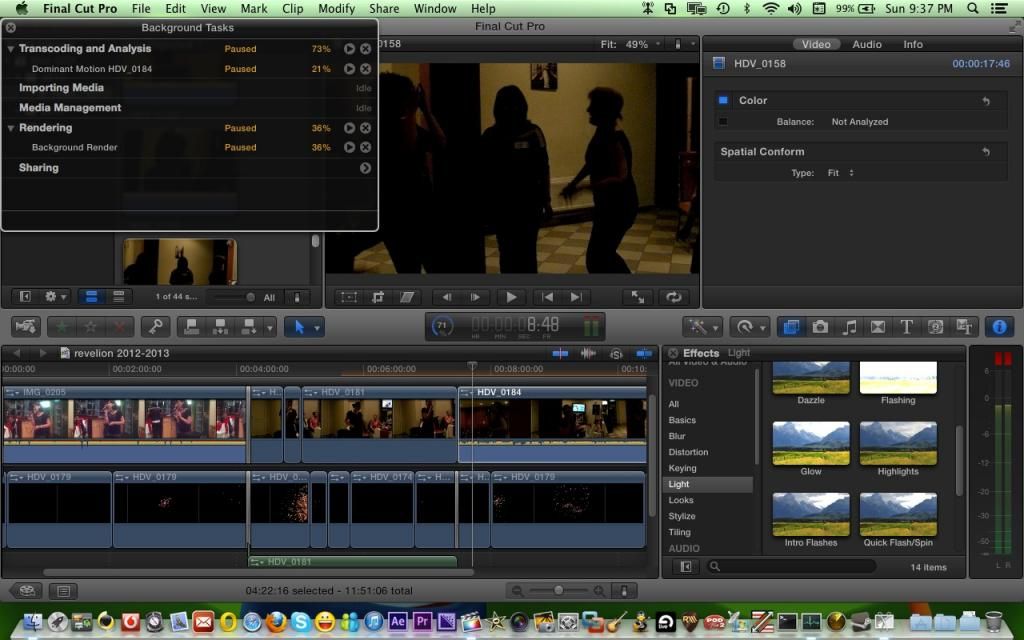This screenshot has height=640, width=1024.
Task: Resume the Background Render task
Action: (349, 148)
